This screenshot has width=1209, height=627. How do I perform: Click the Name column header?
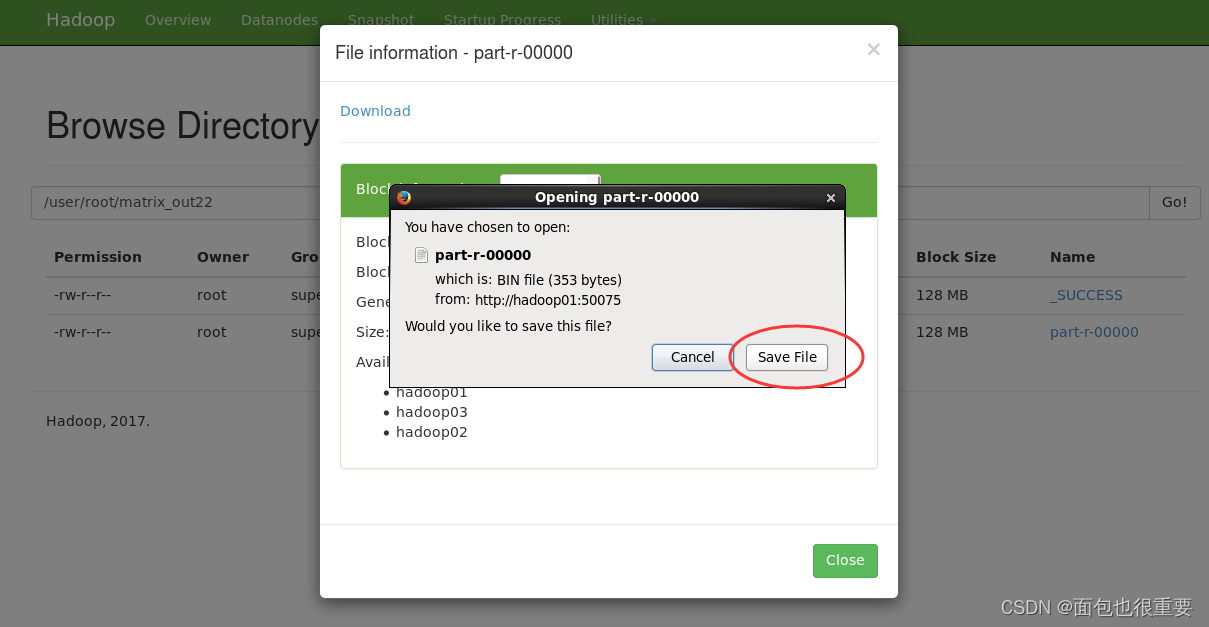tap(1073, 257)
